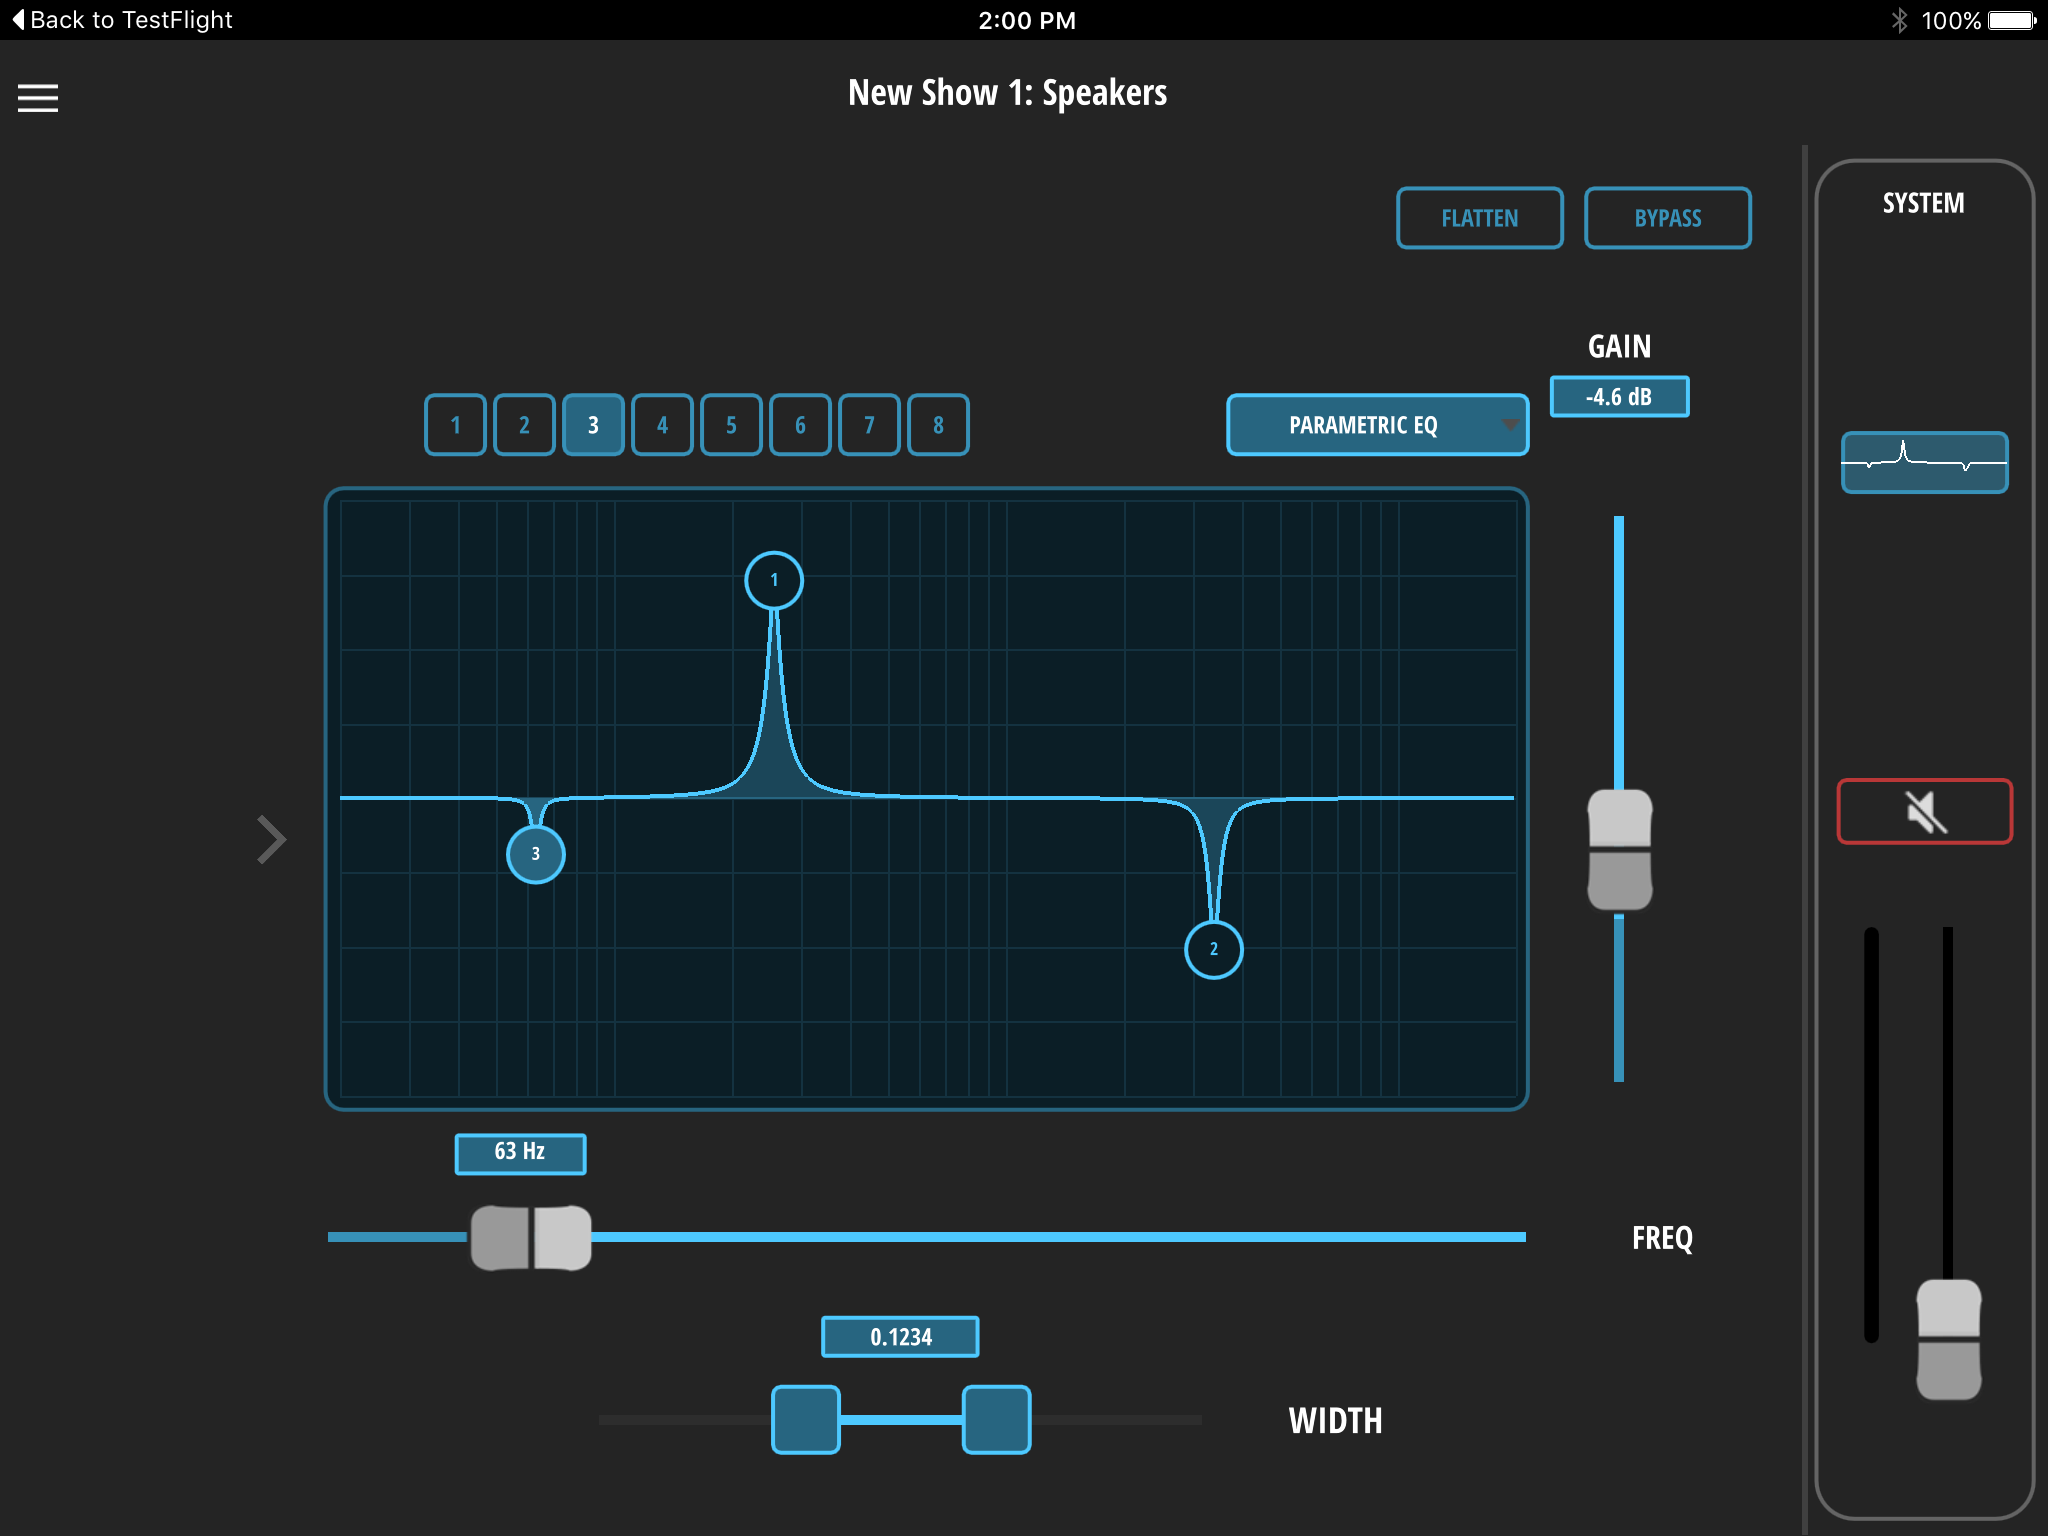
Task: Tap the system EQ curve thumbnail
Action: click(1924, 462)
